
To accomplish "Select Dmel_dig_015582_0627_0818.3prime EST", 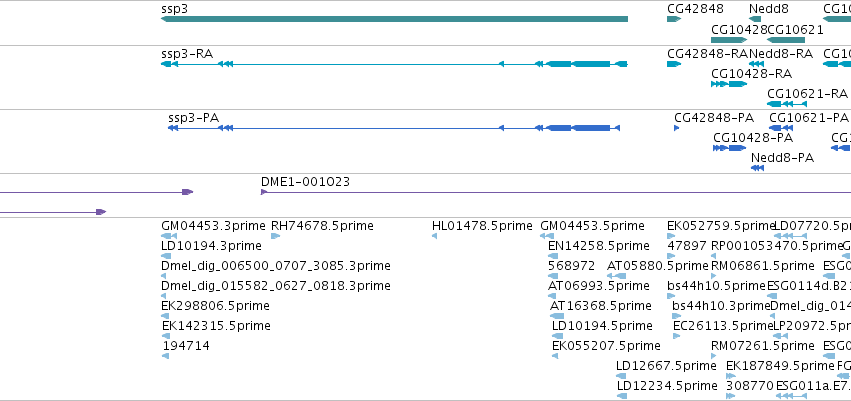I will click(276, 285).
